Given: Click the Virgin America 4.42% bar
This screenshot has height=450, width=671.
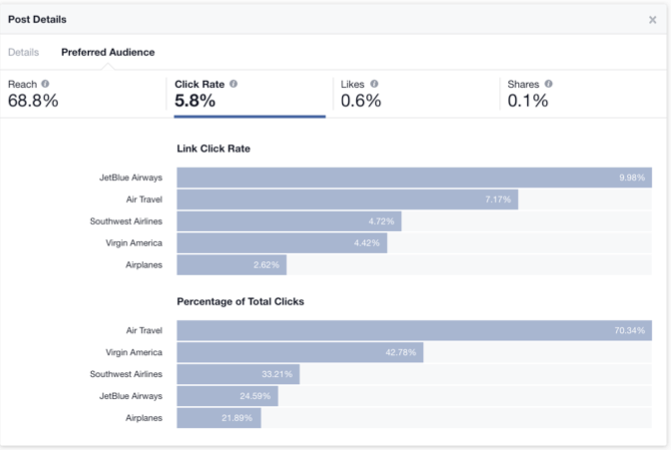Looking at the screenshot, I should point(282,243).
